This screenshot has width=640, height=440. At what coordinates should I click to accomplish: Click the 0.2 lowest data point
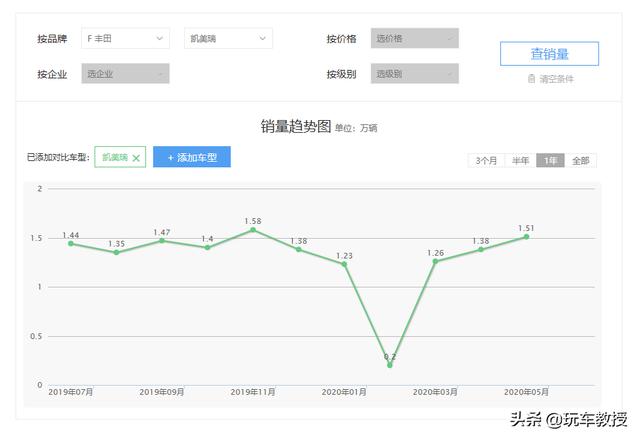390,365
